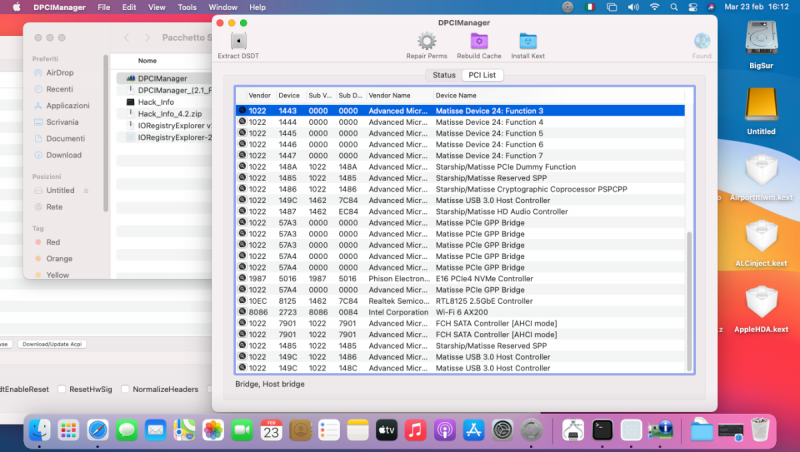The height and width of the screenshot is (452, 800).
Task: Click the Extract DSDT toolbar icon
Action: (238, 42)
